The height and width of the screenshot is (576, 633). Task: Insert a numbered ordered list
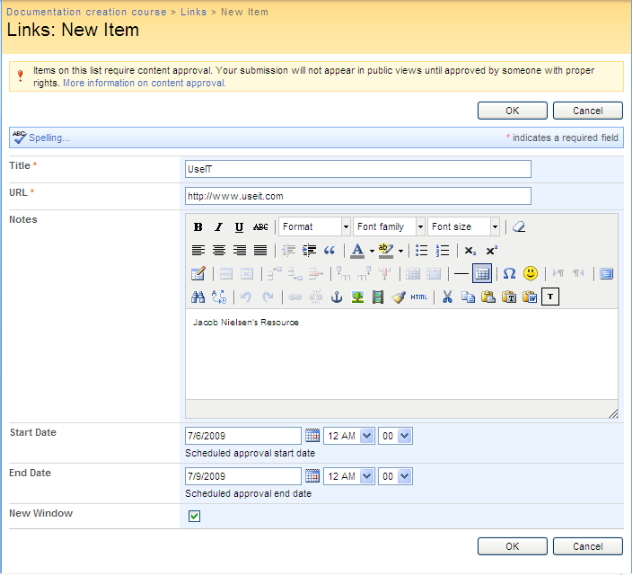pyautogui.click(x=442, y=251)
